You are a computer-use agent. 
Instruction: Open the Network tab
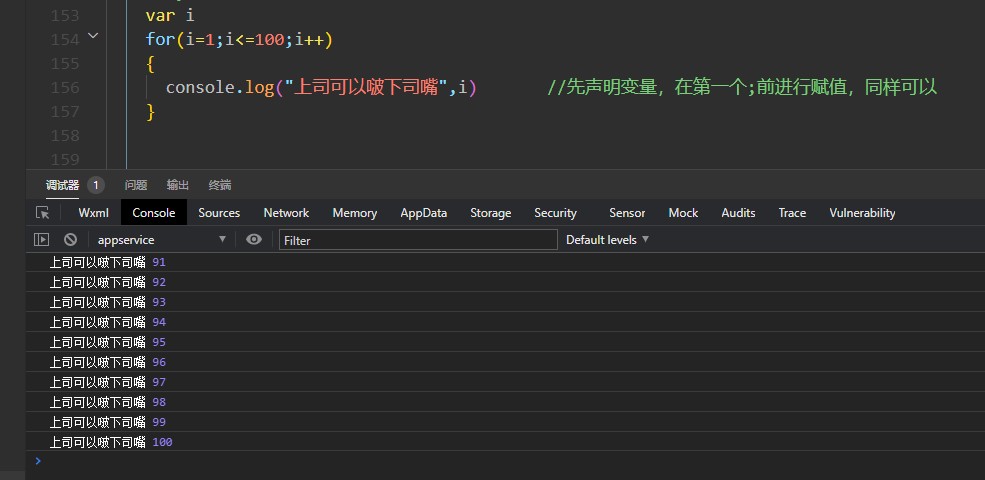tap(286, 212)
